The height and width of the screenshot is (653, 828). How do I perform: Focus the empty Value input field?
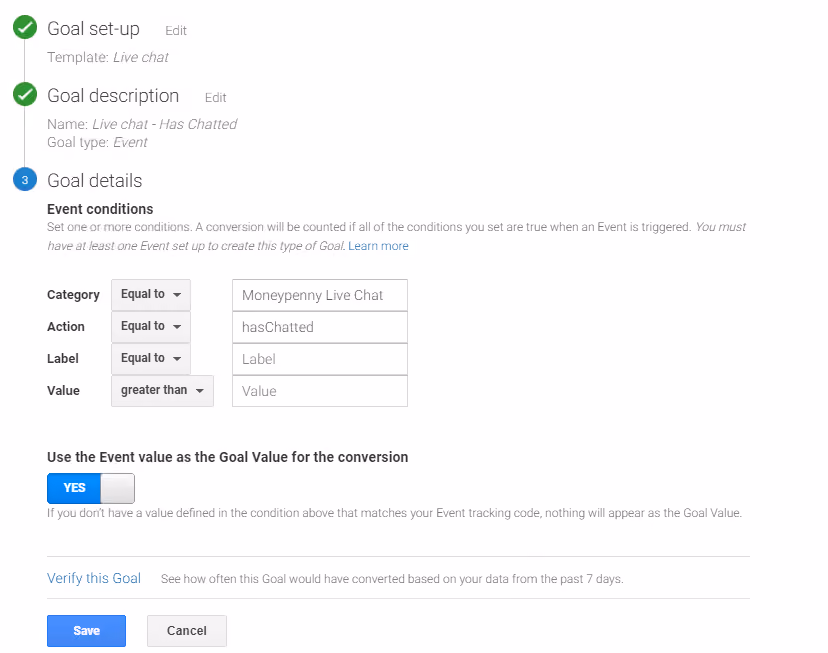[320, 391]
